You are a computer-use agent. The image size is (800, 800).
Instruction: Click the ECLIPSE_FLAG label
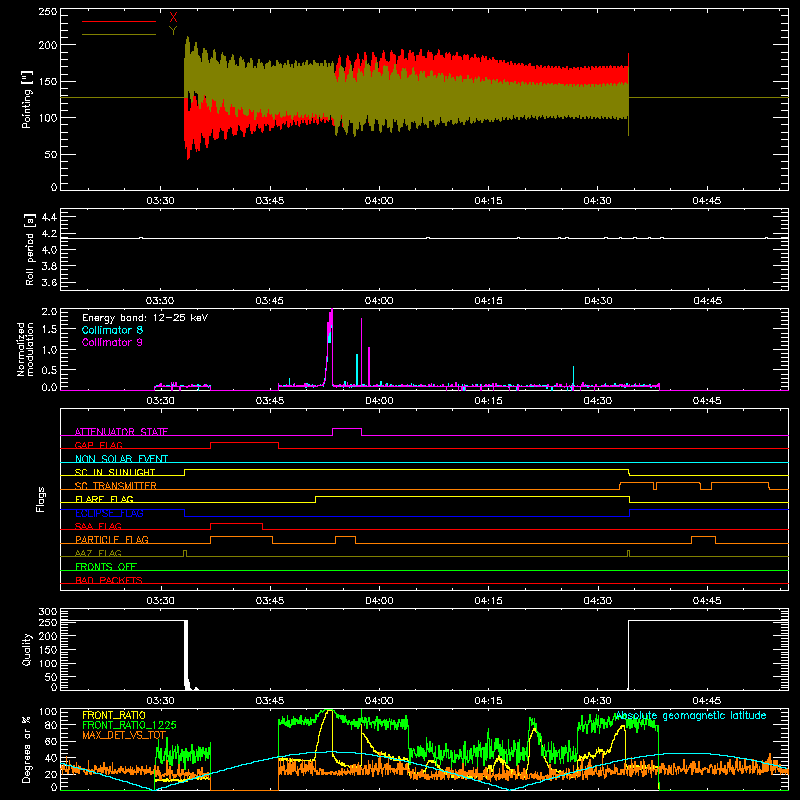click(x=109, y=513)
